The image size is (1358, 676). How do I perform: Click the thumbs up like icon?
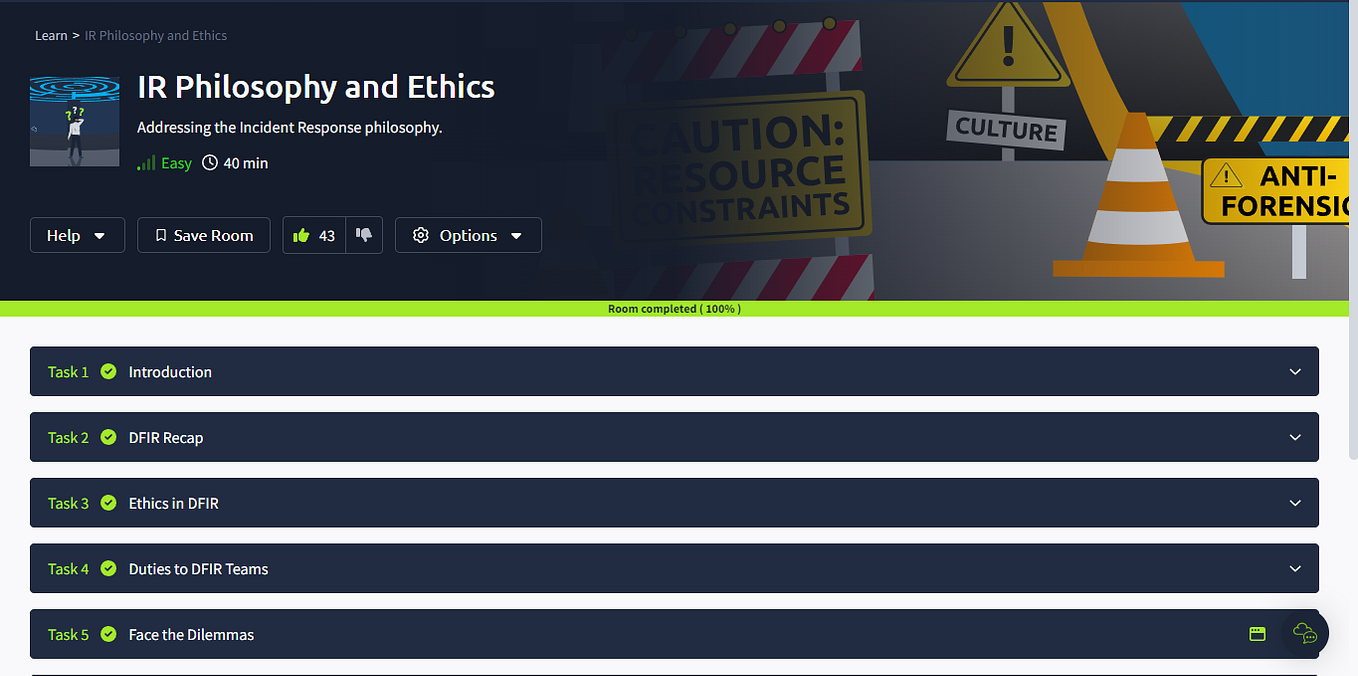tap(305, 234)
